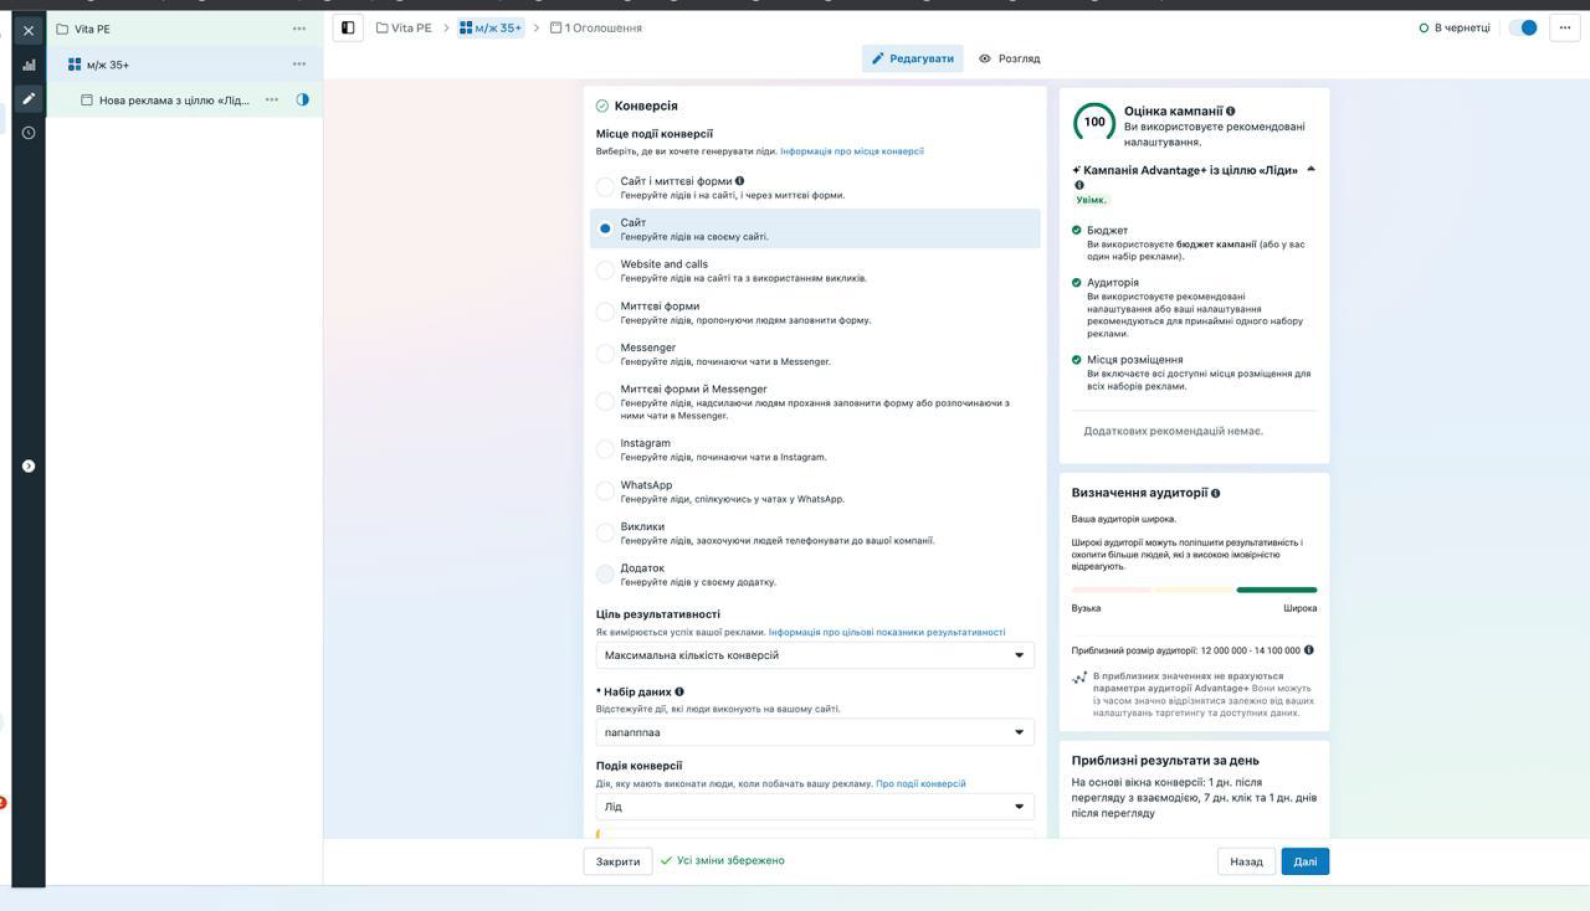Viewport: 1590px width, 911px height.
Task: Click info icon next to Оцінка кампанії
Action: 1230,111
